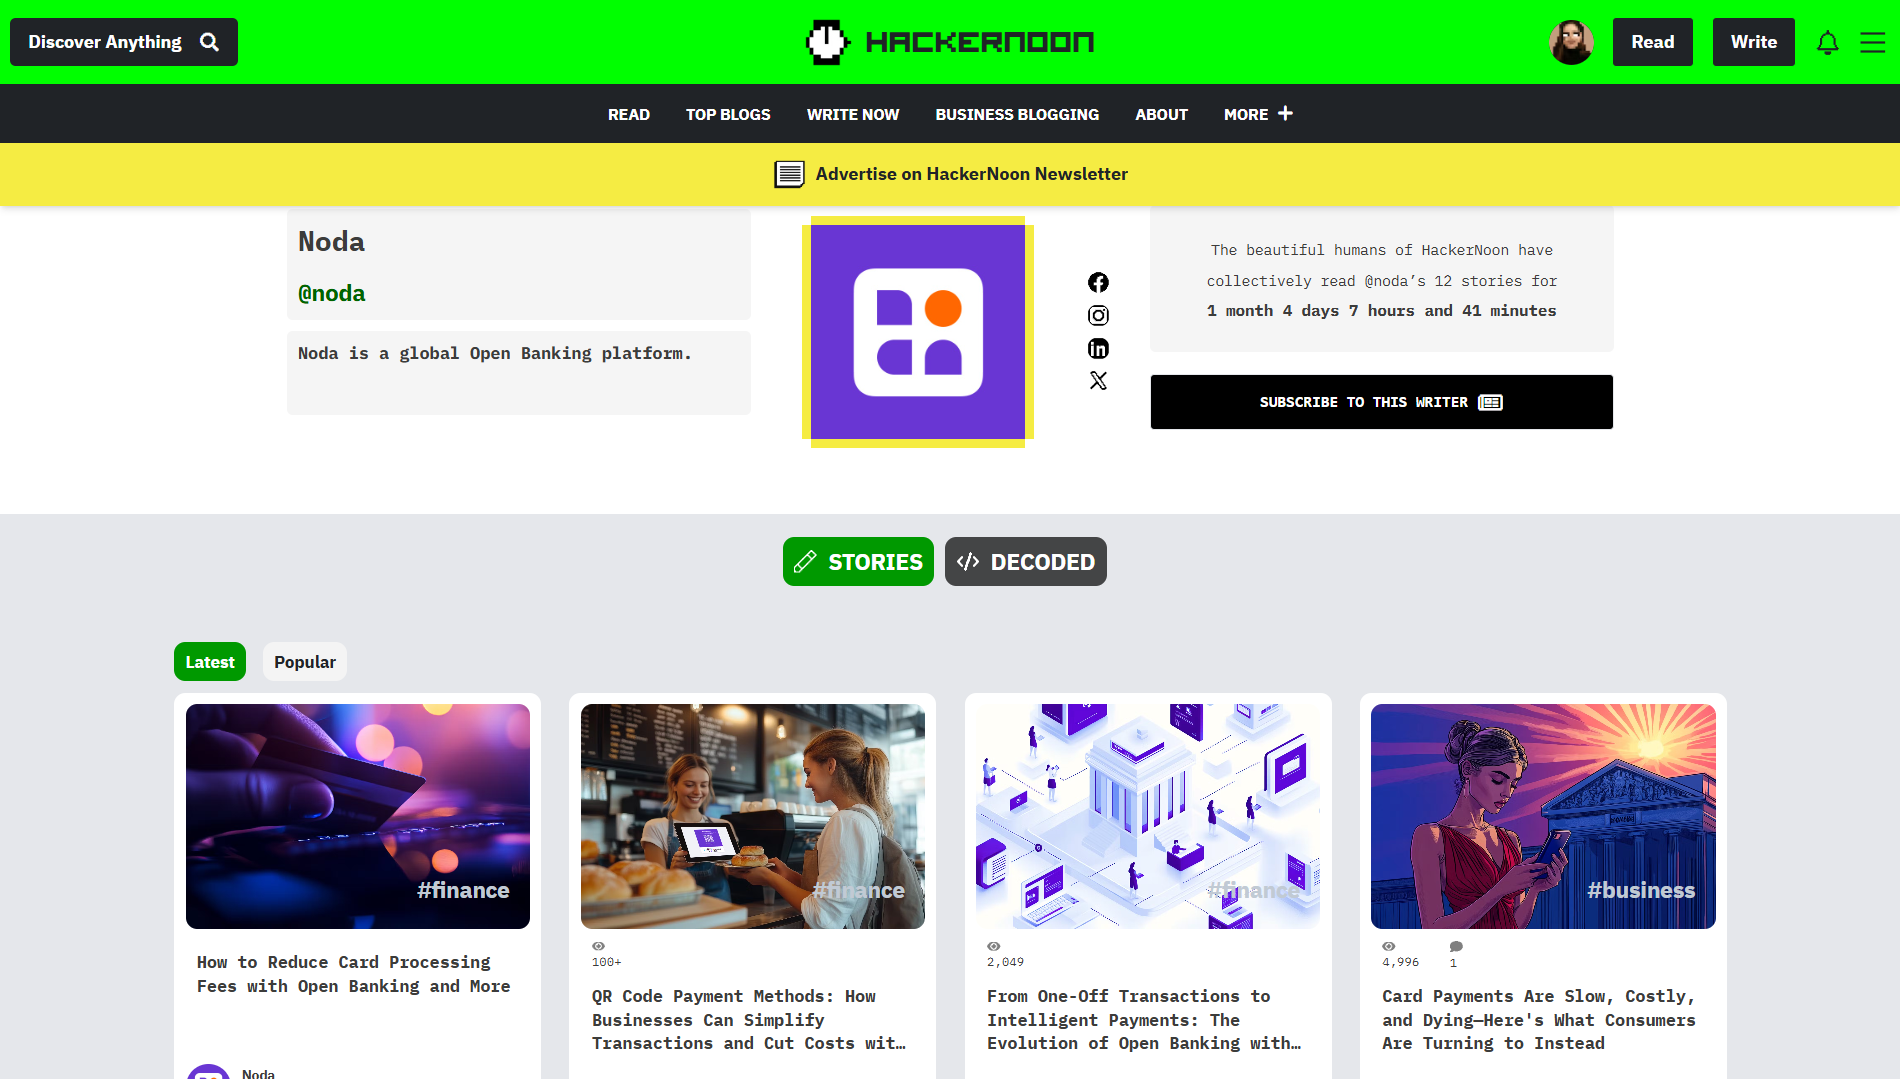This screenshot has width=1900, height=1079.
Task: Open story 'Card Payments Are Slow, Costly'
Action: (x=1539, y=1020)
